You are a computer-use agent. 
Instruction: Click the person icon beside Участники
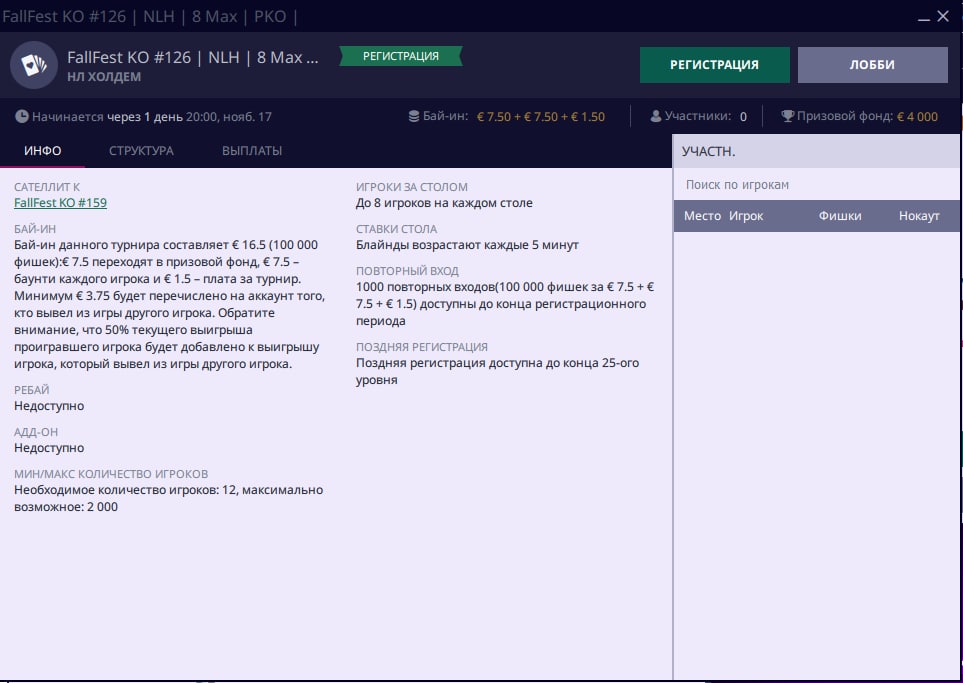pos(656,117)
